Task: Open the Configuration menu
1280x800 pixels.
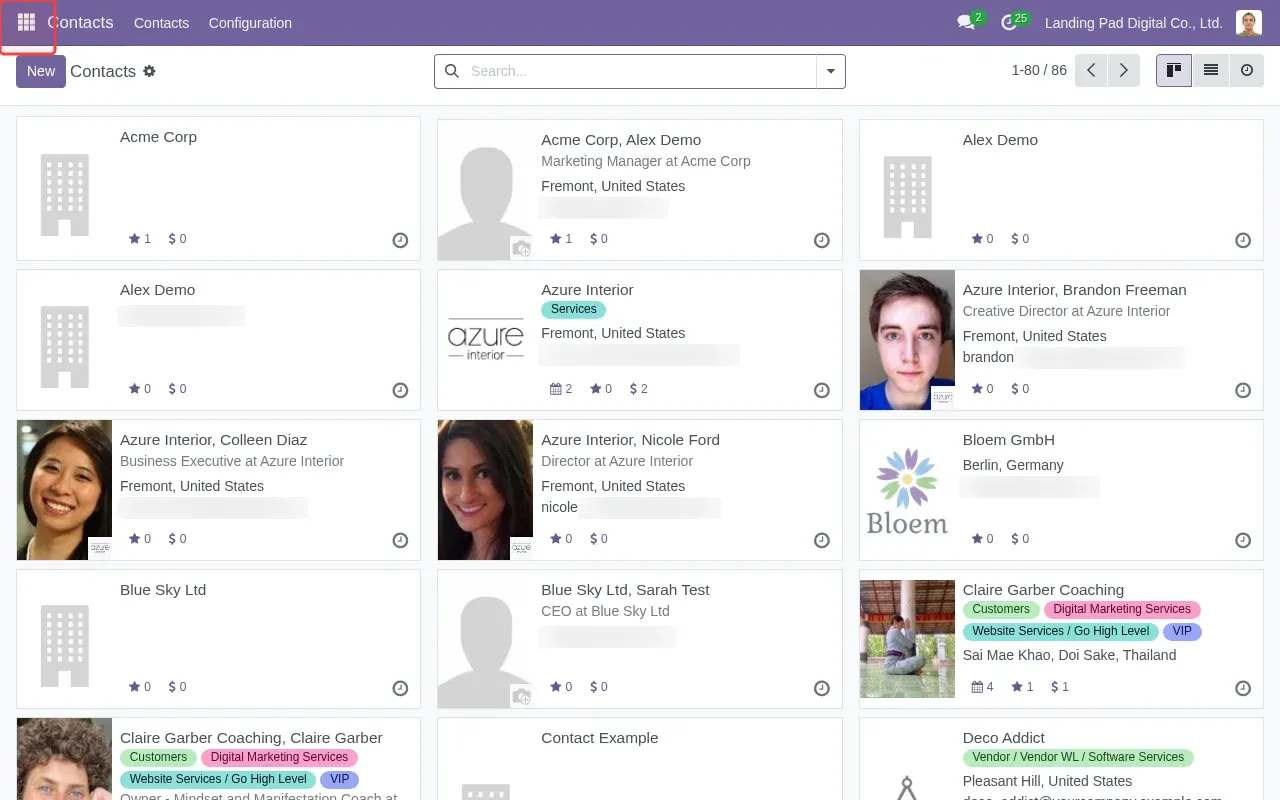Action: [250, 23]
